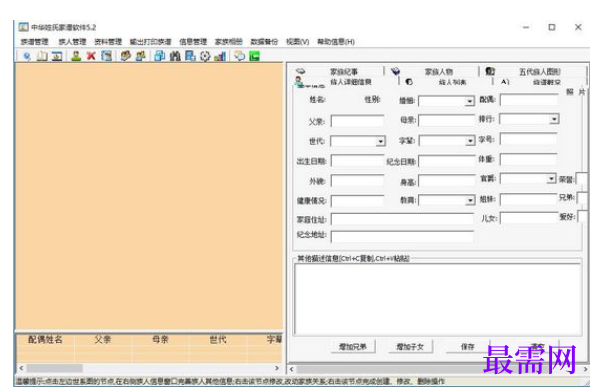Click the 儿女 input field
Image resolution: width=595 pixels, height=391 pixels.
click(x=529, y=218)
